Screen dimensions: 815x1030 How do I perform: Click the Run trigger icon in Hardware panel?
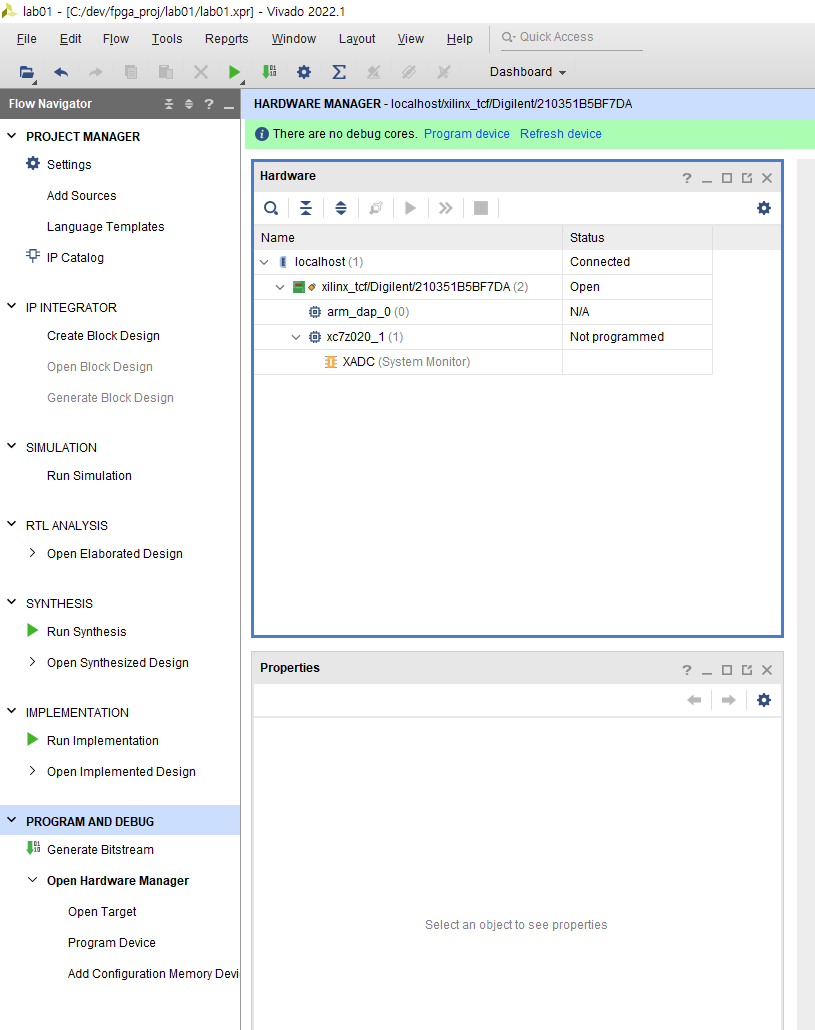click(x=410, y=208)
